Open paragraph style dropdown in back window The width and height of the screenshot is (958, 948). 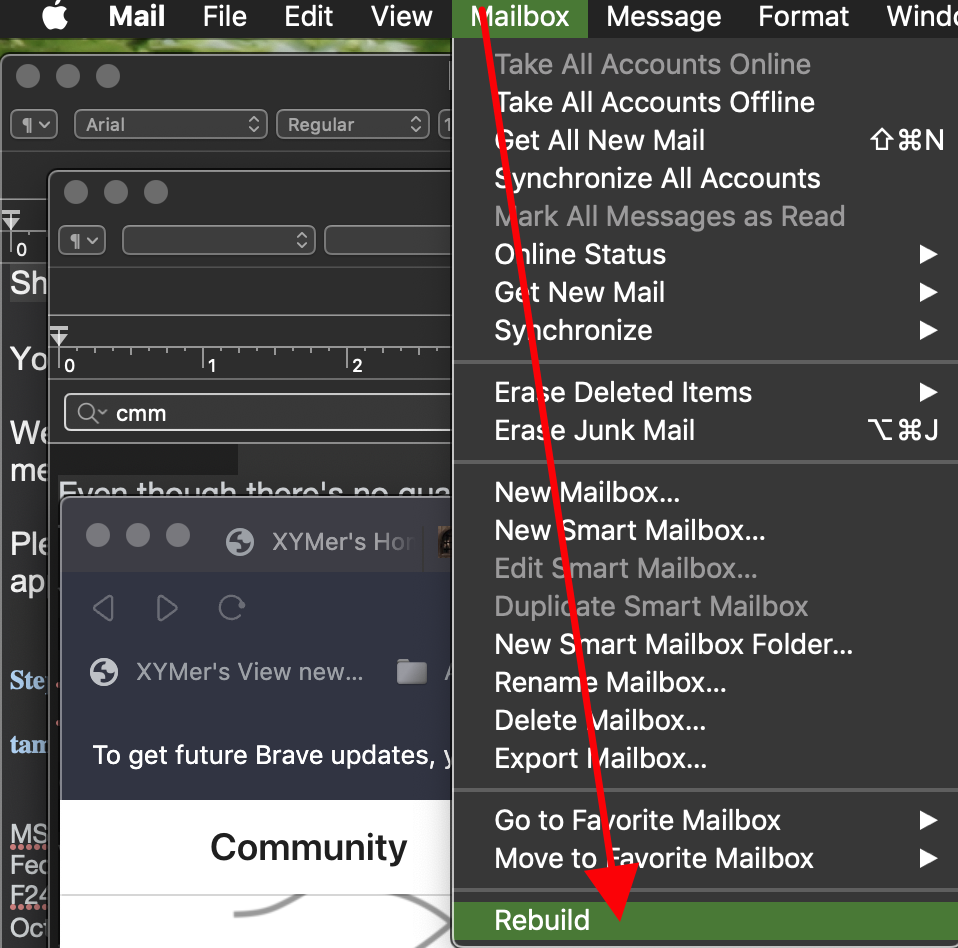coord(34,124)
